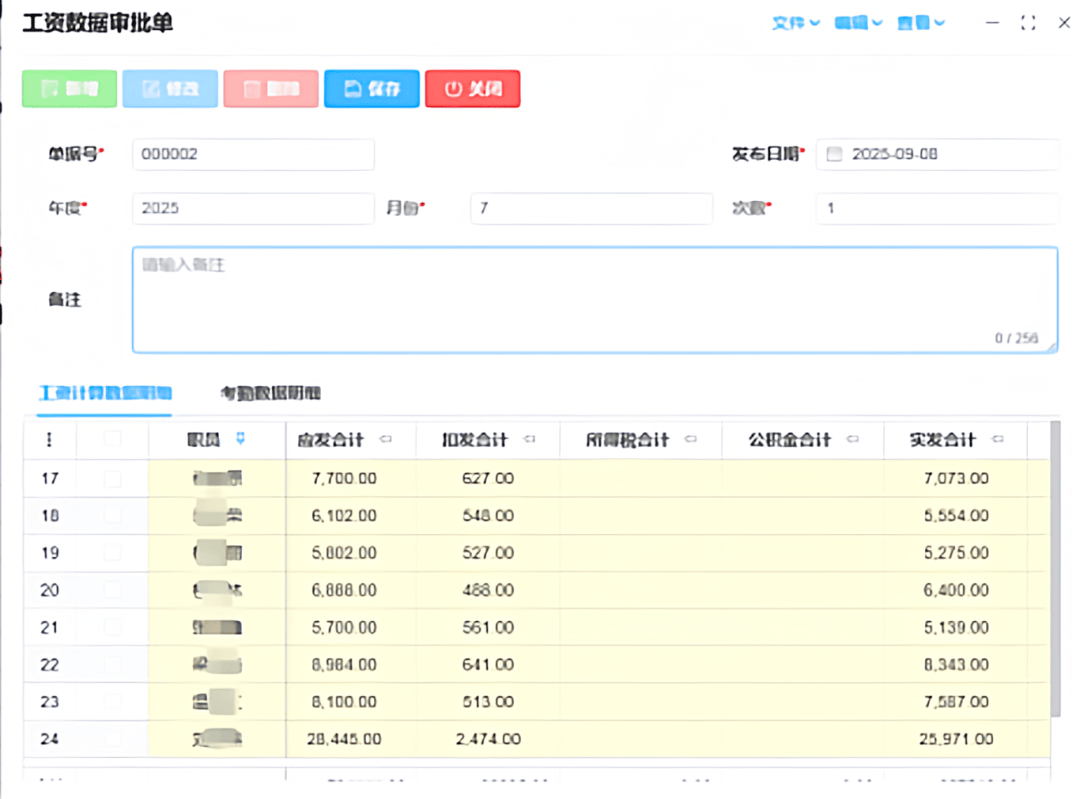Click the pin icon next to 实发合计
This screenshot has height=799, width=1080.
(997, 439)
